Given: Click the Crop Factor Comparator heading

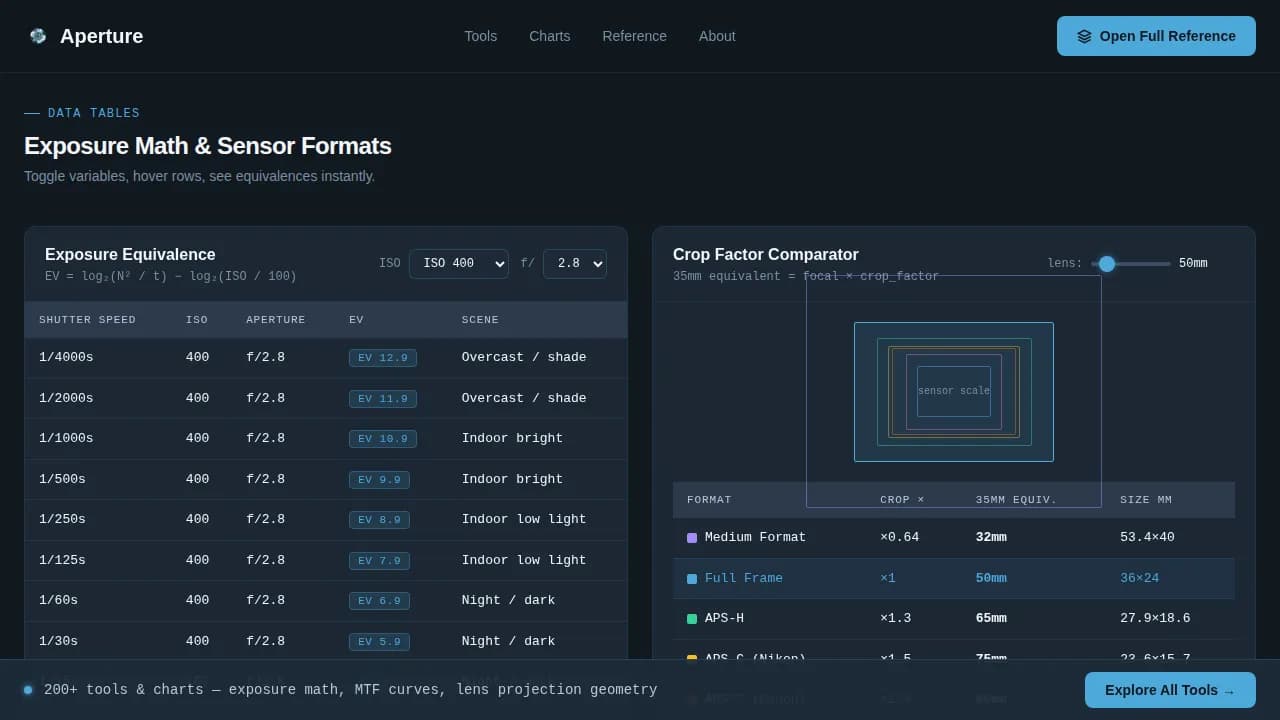Looking at the screenshot, I should [766, 255].
